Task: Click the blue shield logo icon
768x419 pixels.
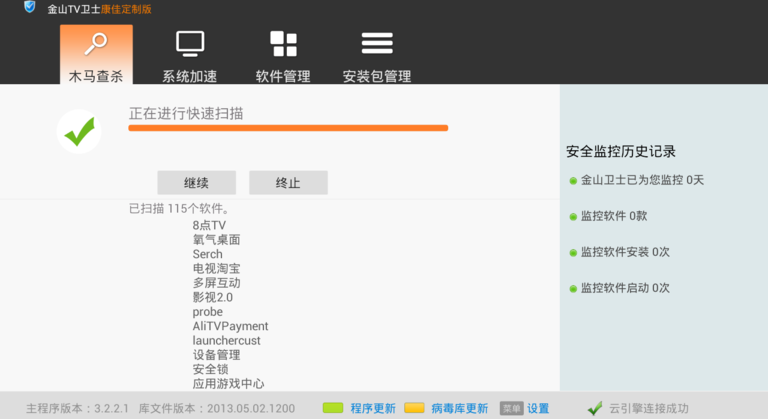Action: click(30, 7)
